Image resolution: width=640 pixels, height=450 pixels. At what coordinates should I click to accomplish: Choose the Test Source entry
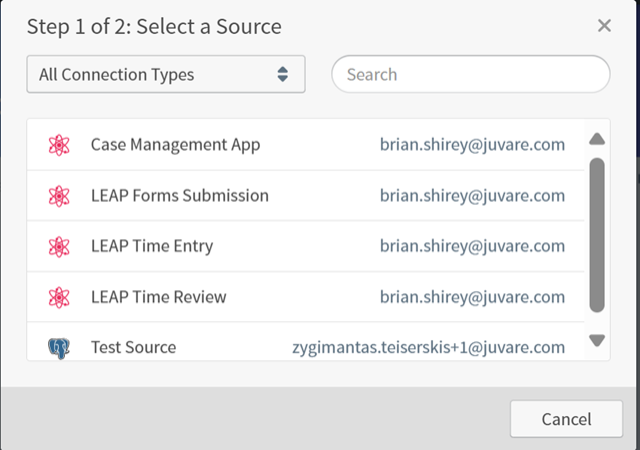[x=306, y=342]
